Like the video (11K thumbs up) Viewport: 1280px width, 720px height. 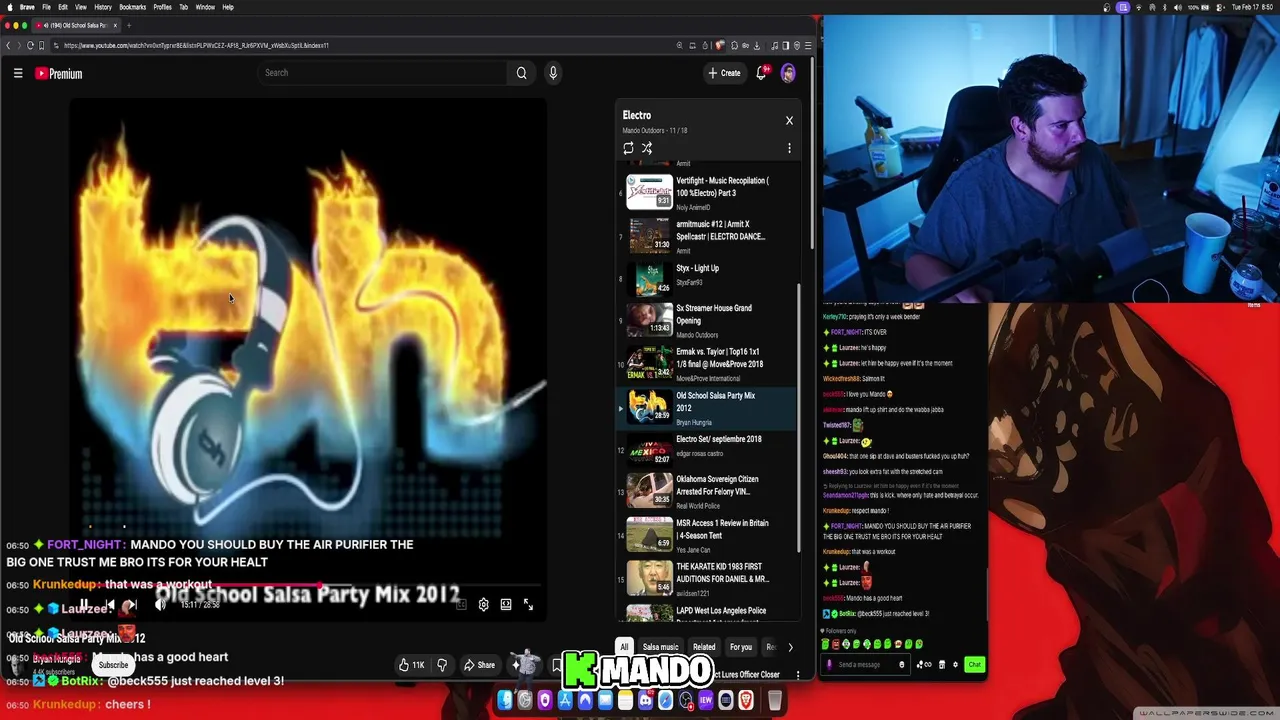point(412,665)
